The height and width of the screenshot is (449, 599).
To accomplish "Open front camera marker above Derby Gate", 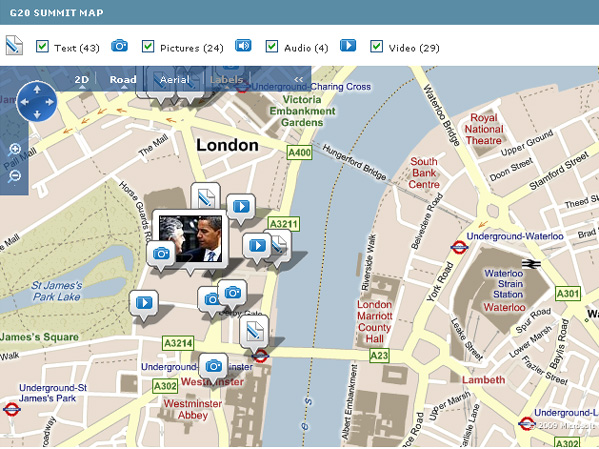I will pos(232,293).
